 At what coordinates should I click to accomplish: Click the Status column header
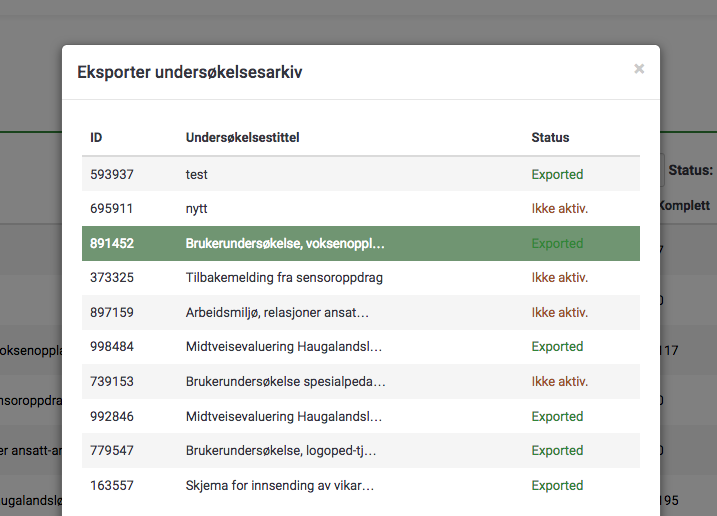[550, 138]
